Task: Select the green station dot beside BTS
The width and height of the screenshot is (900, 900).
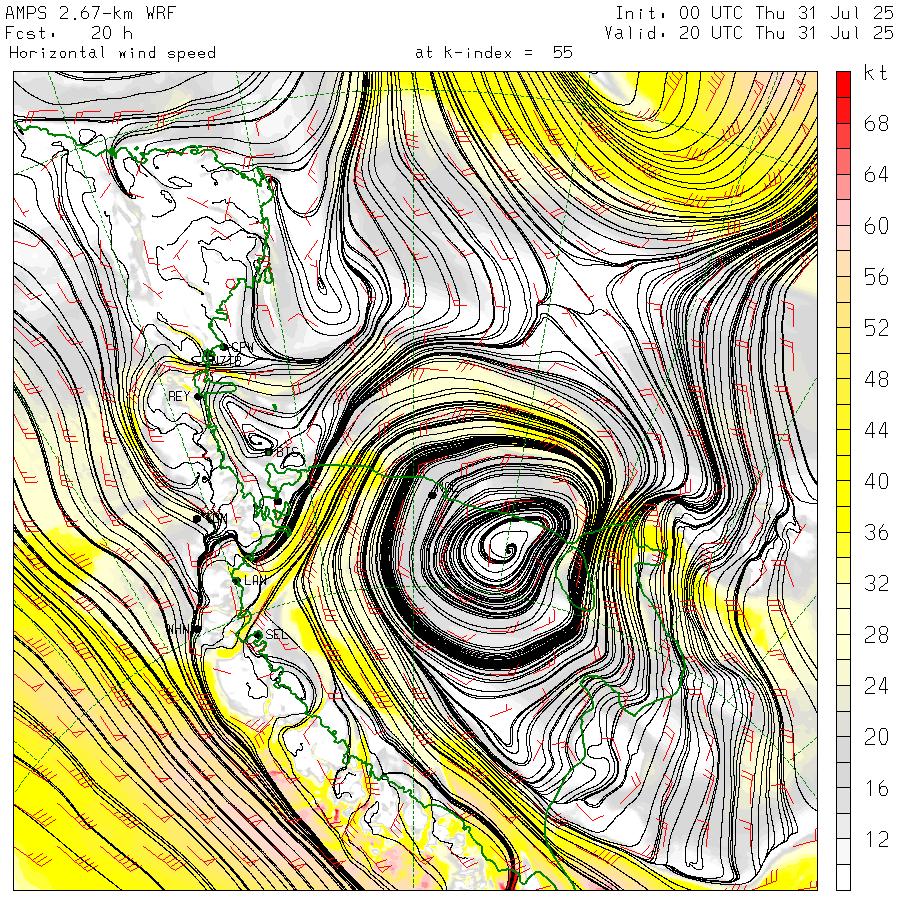Action: (x=269, y=453)
